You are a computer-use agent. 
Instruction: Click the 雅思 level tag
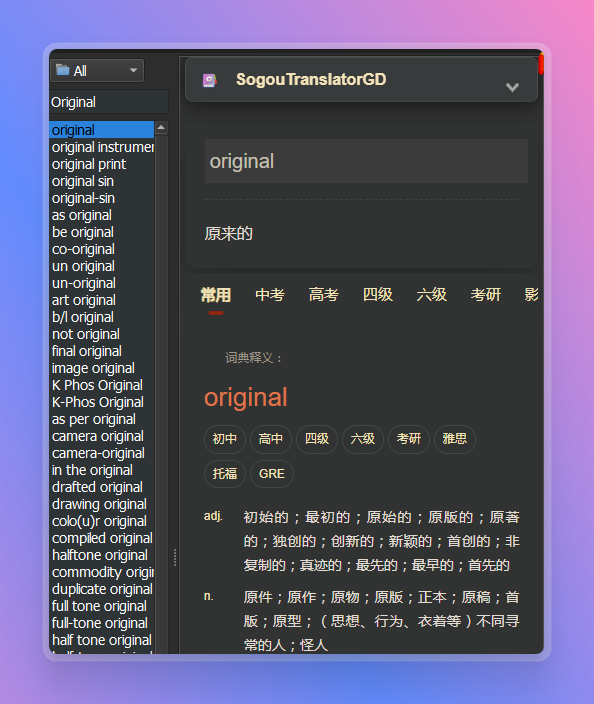454,439
